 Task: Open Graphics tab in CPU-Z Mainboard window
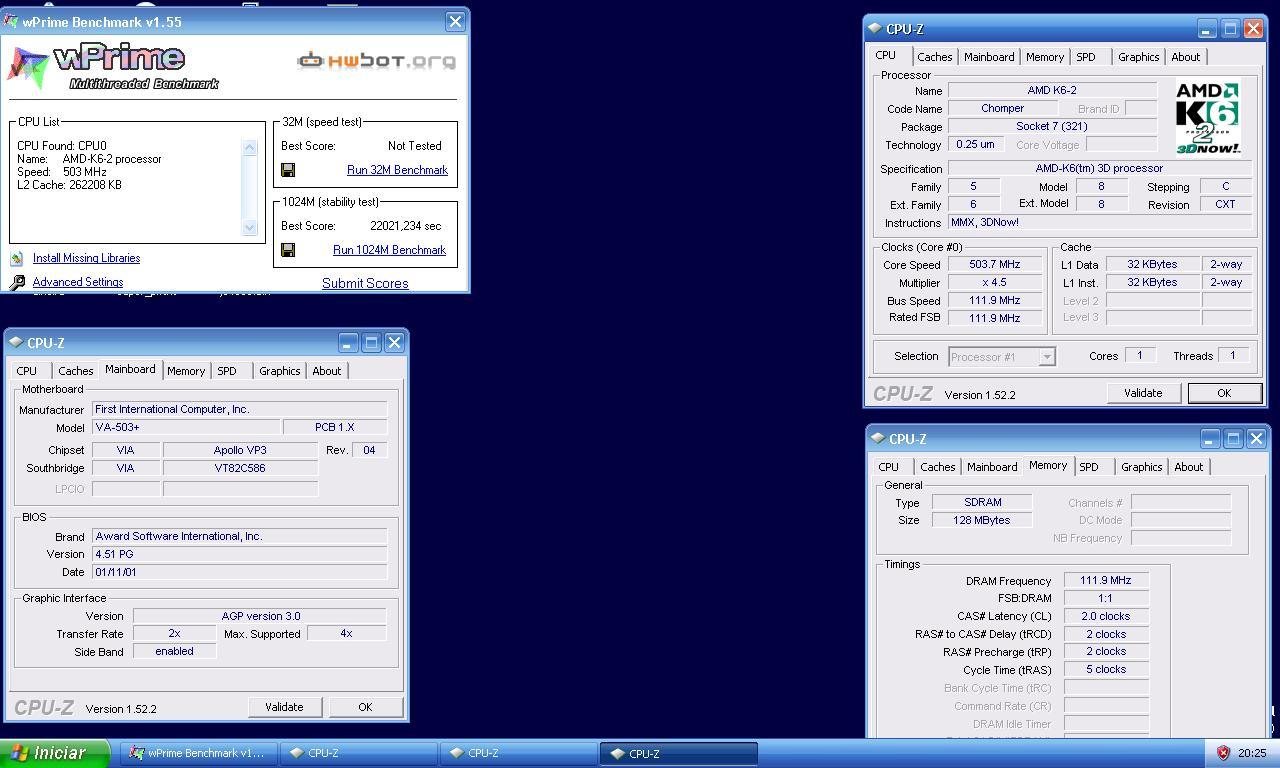[x=279, y=371]
